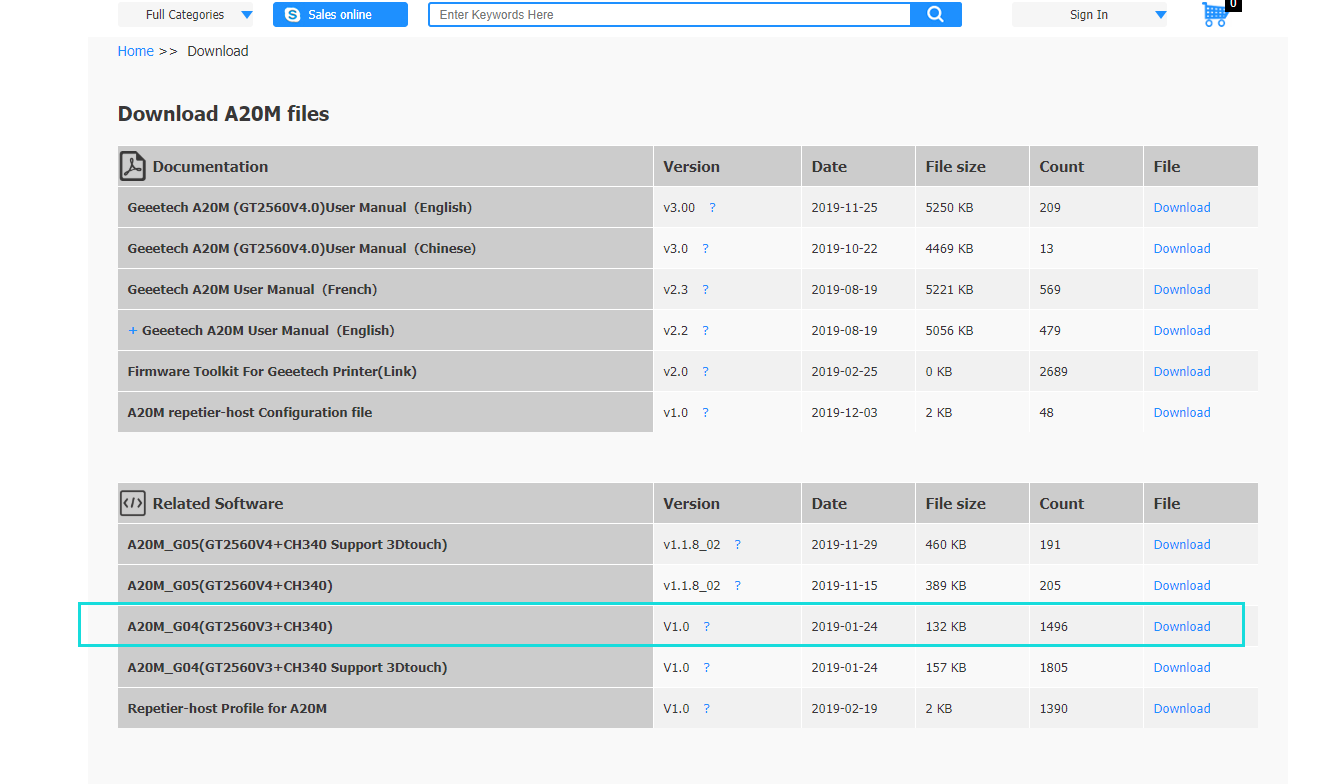This screenshot has height=784, width=1319.
Task: Click the search magnifier button
Action: pyautogui.click(x=935, y=14)
